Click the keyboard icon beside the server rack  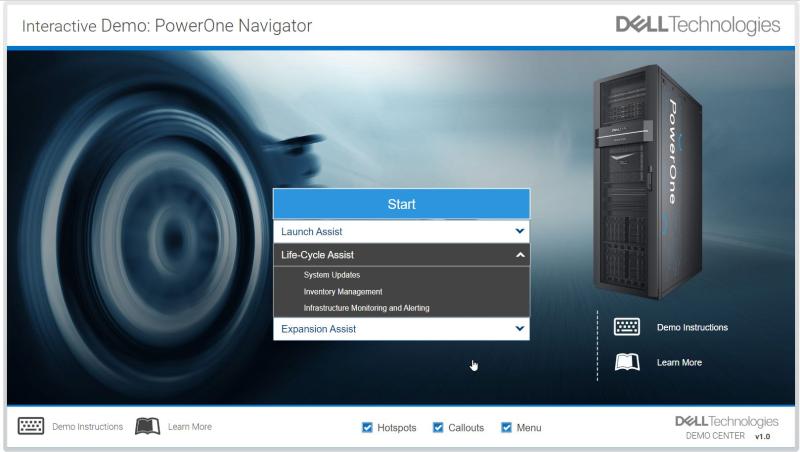pos(627,327)
